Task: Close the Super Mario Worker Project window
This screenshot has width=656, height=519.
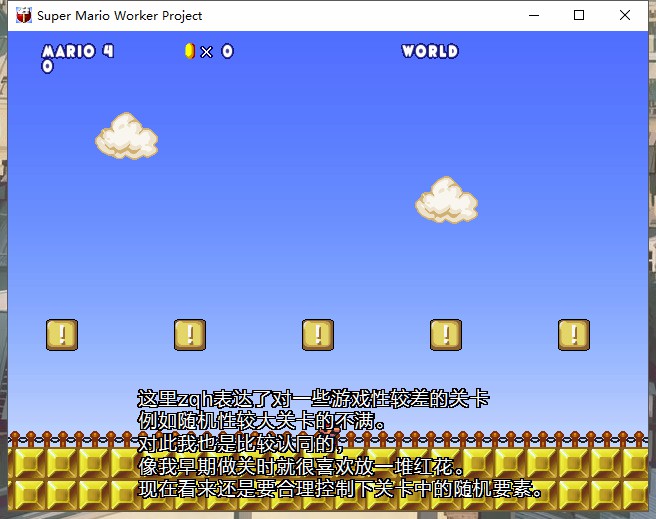Action: tap(625, 15)
